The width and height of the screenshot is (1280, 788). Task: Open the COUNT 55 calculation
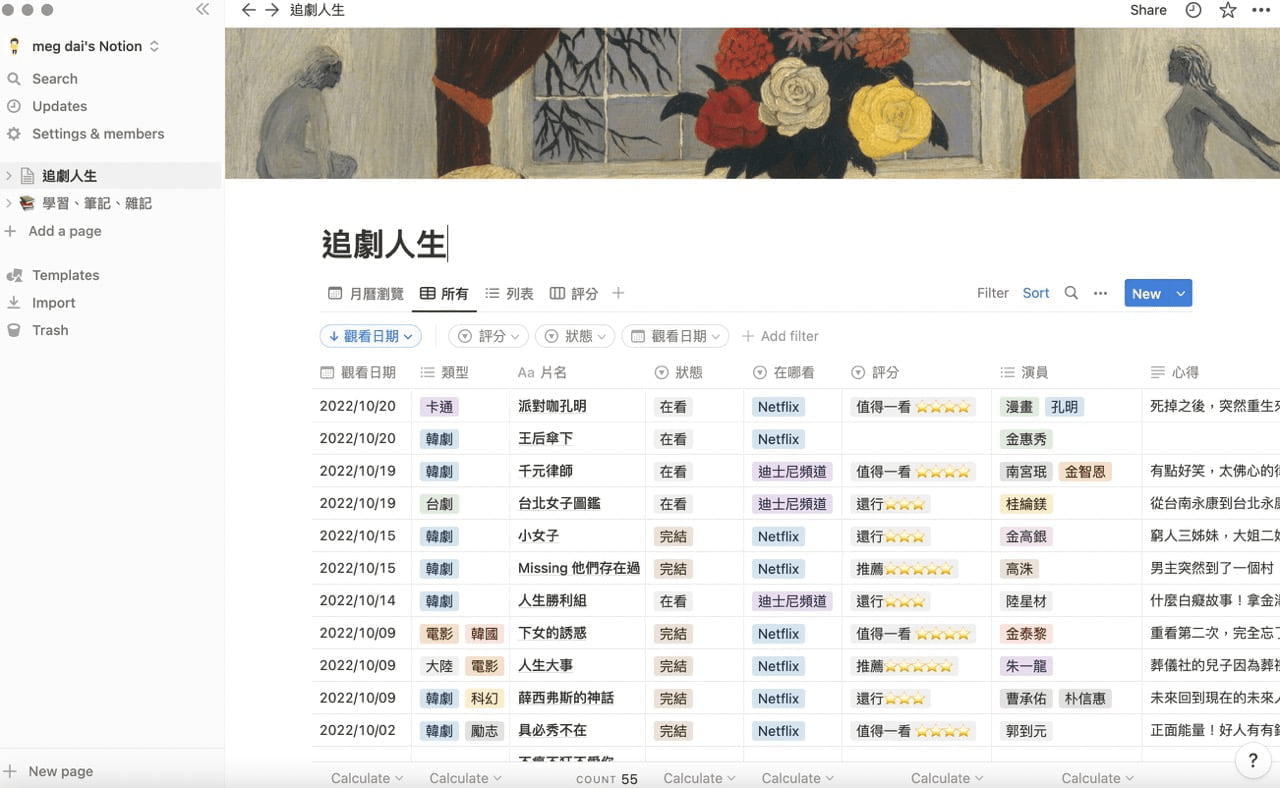point(607,779)
